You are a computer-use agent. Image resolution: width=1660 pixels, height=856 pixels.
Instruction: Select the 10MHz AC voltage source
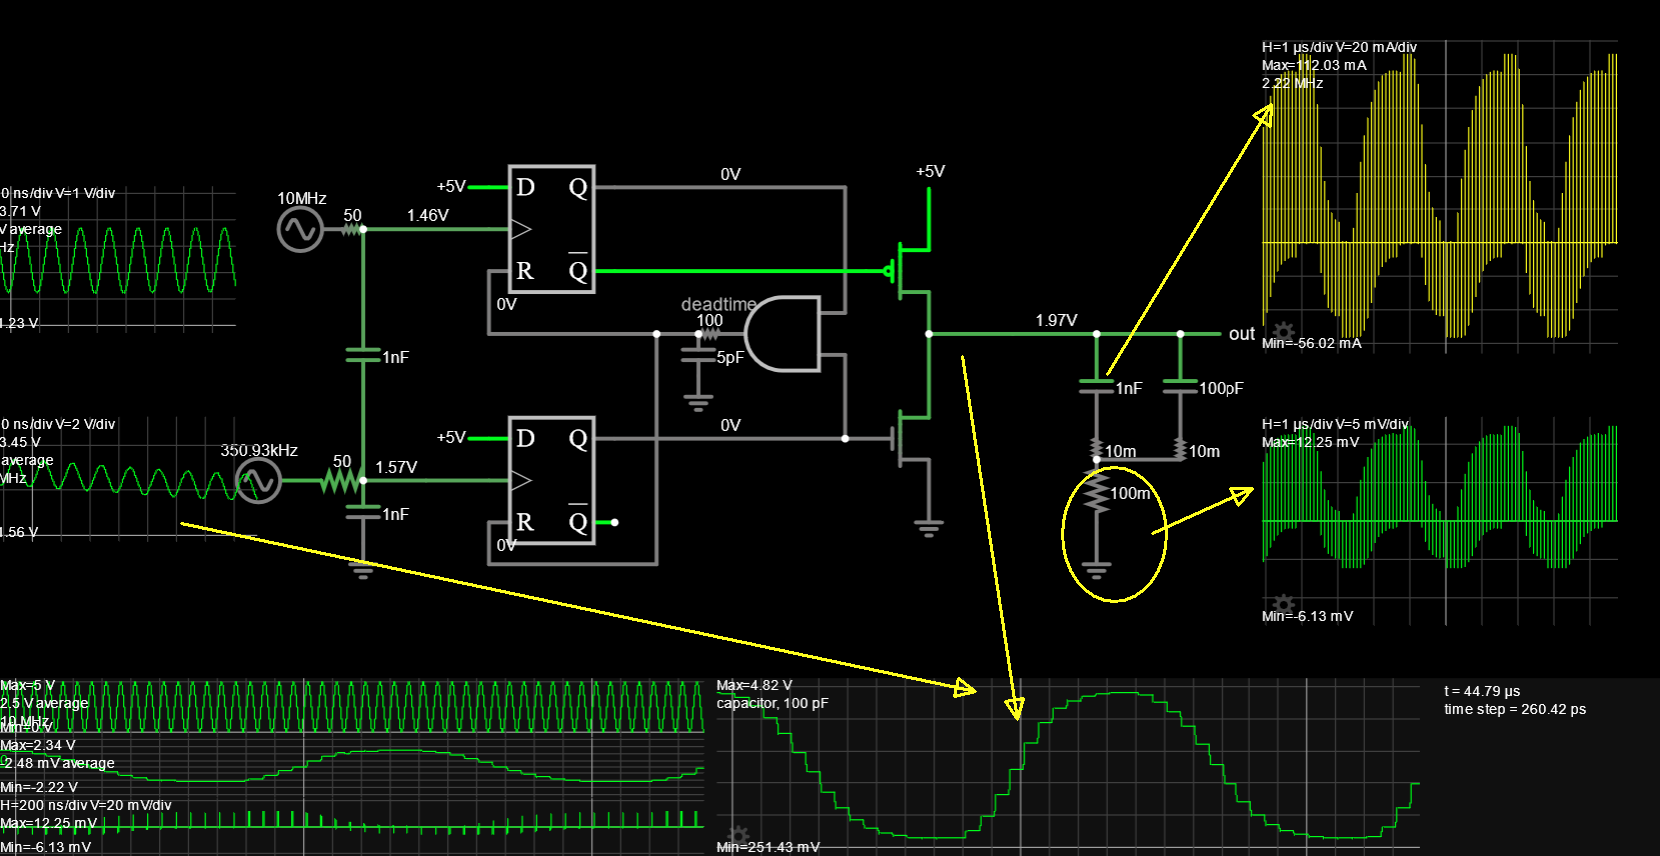pos(299,230)
